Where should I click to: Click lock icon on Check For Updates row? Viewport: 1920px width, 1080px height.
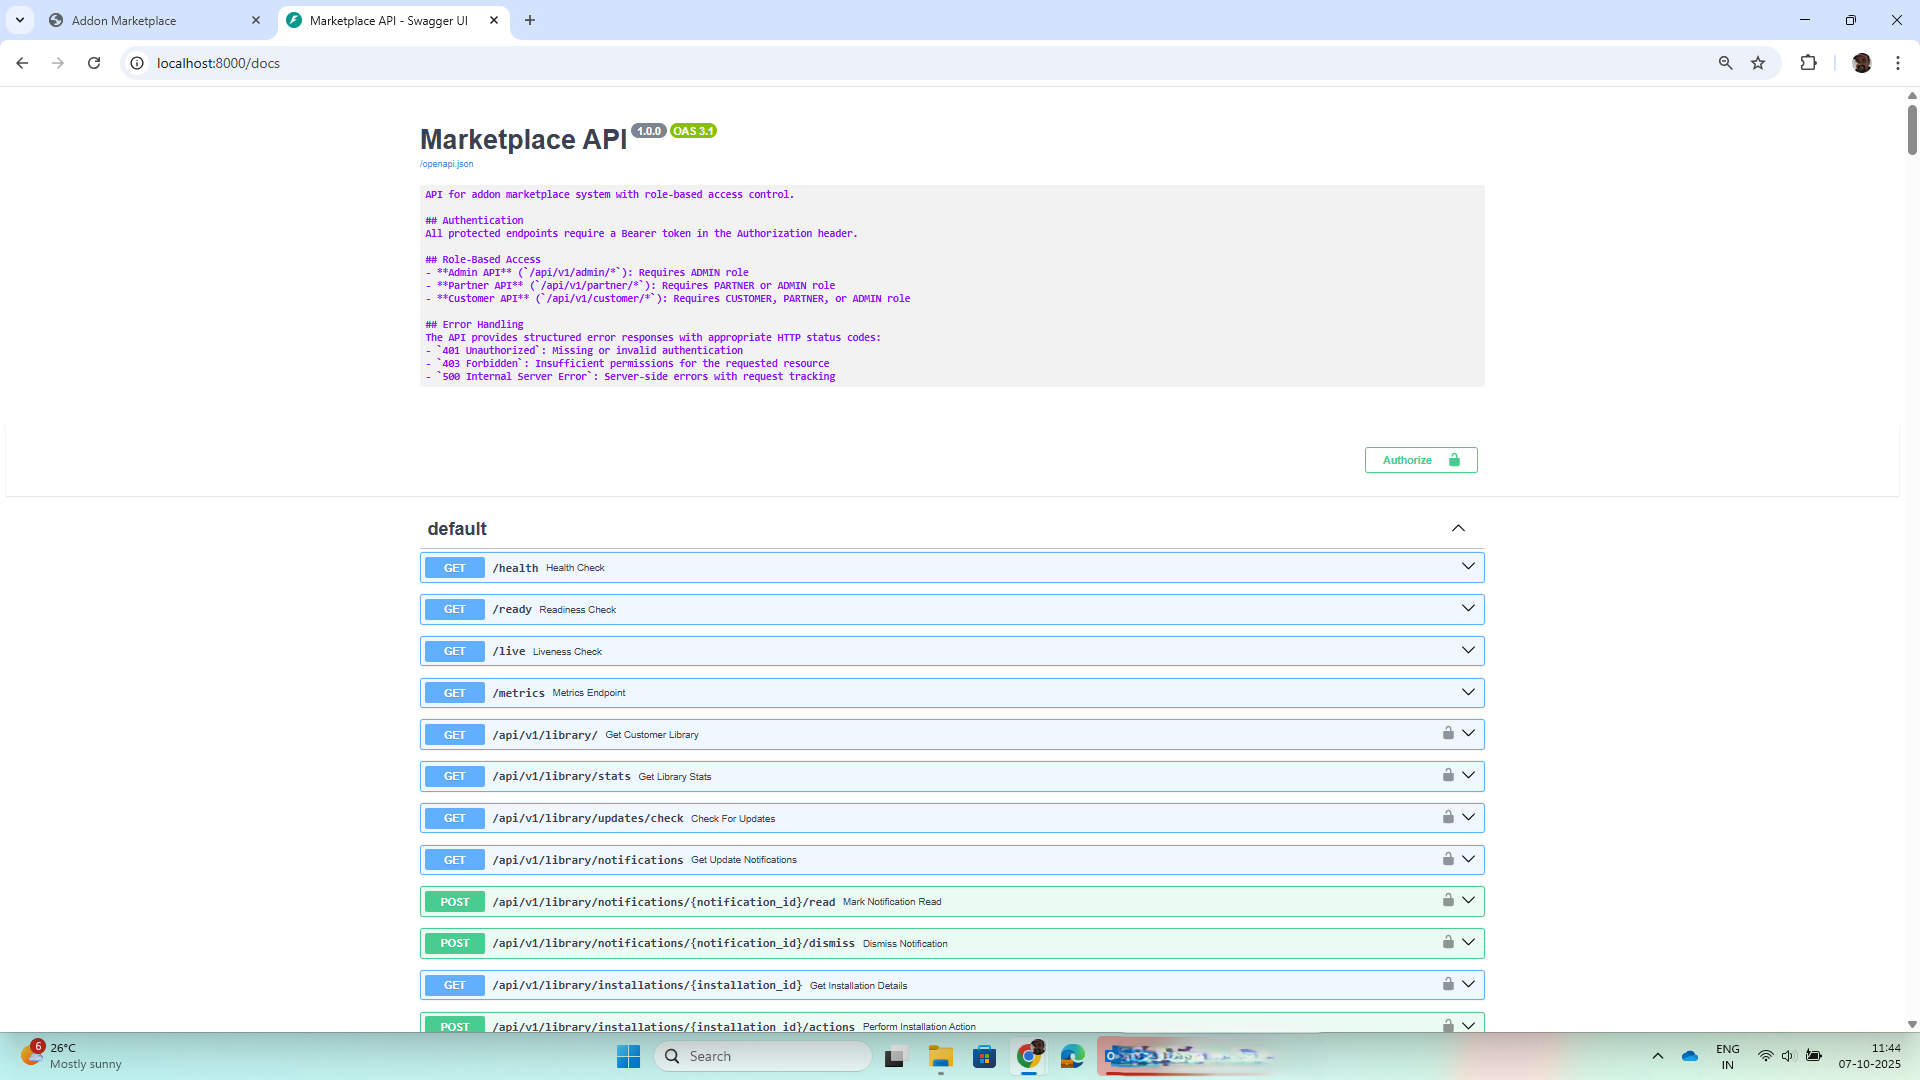tap(1448, 817)
